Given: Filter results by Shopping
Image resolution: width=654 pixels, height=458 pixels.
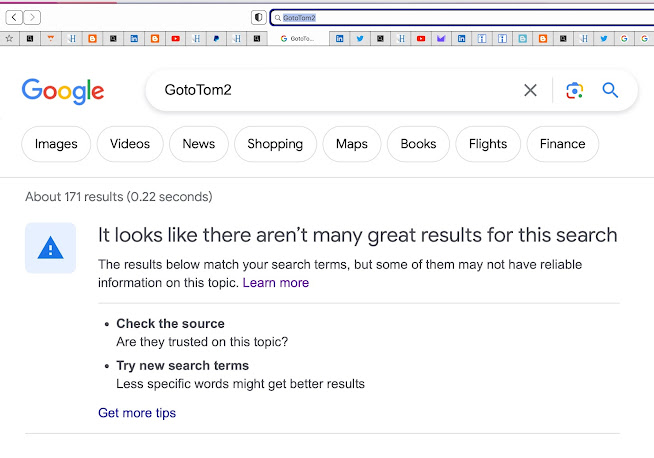Looking at the screenshot, I should (275, 144).
